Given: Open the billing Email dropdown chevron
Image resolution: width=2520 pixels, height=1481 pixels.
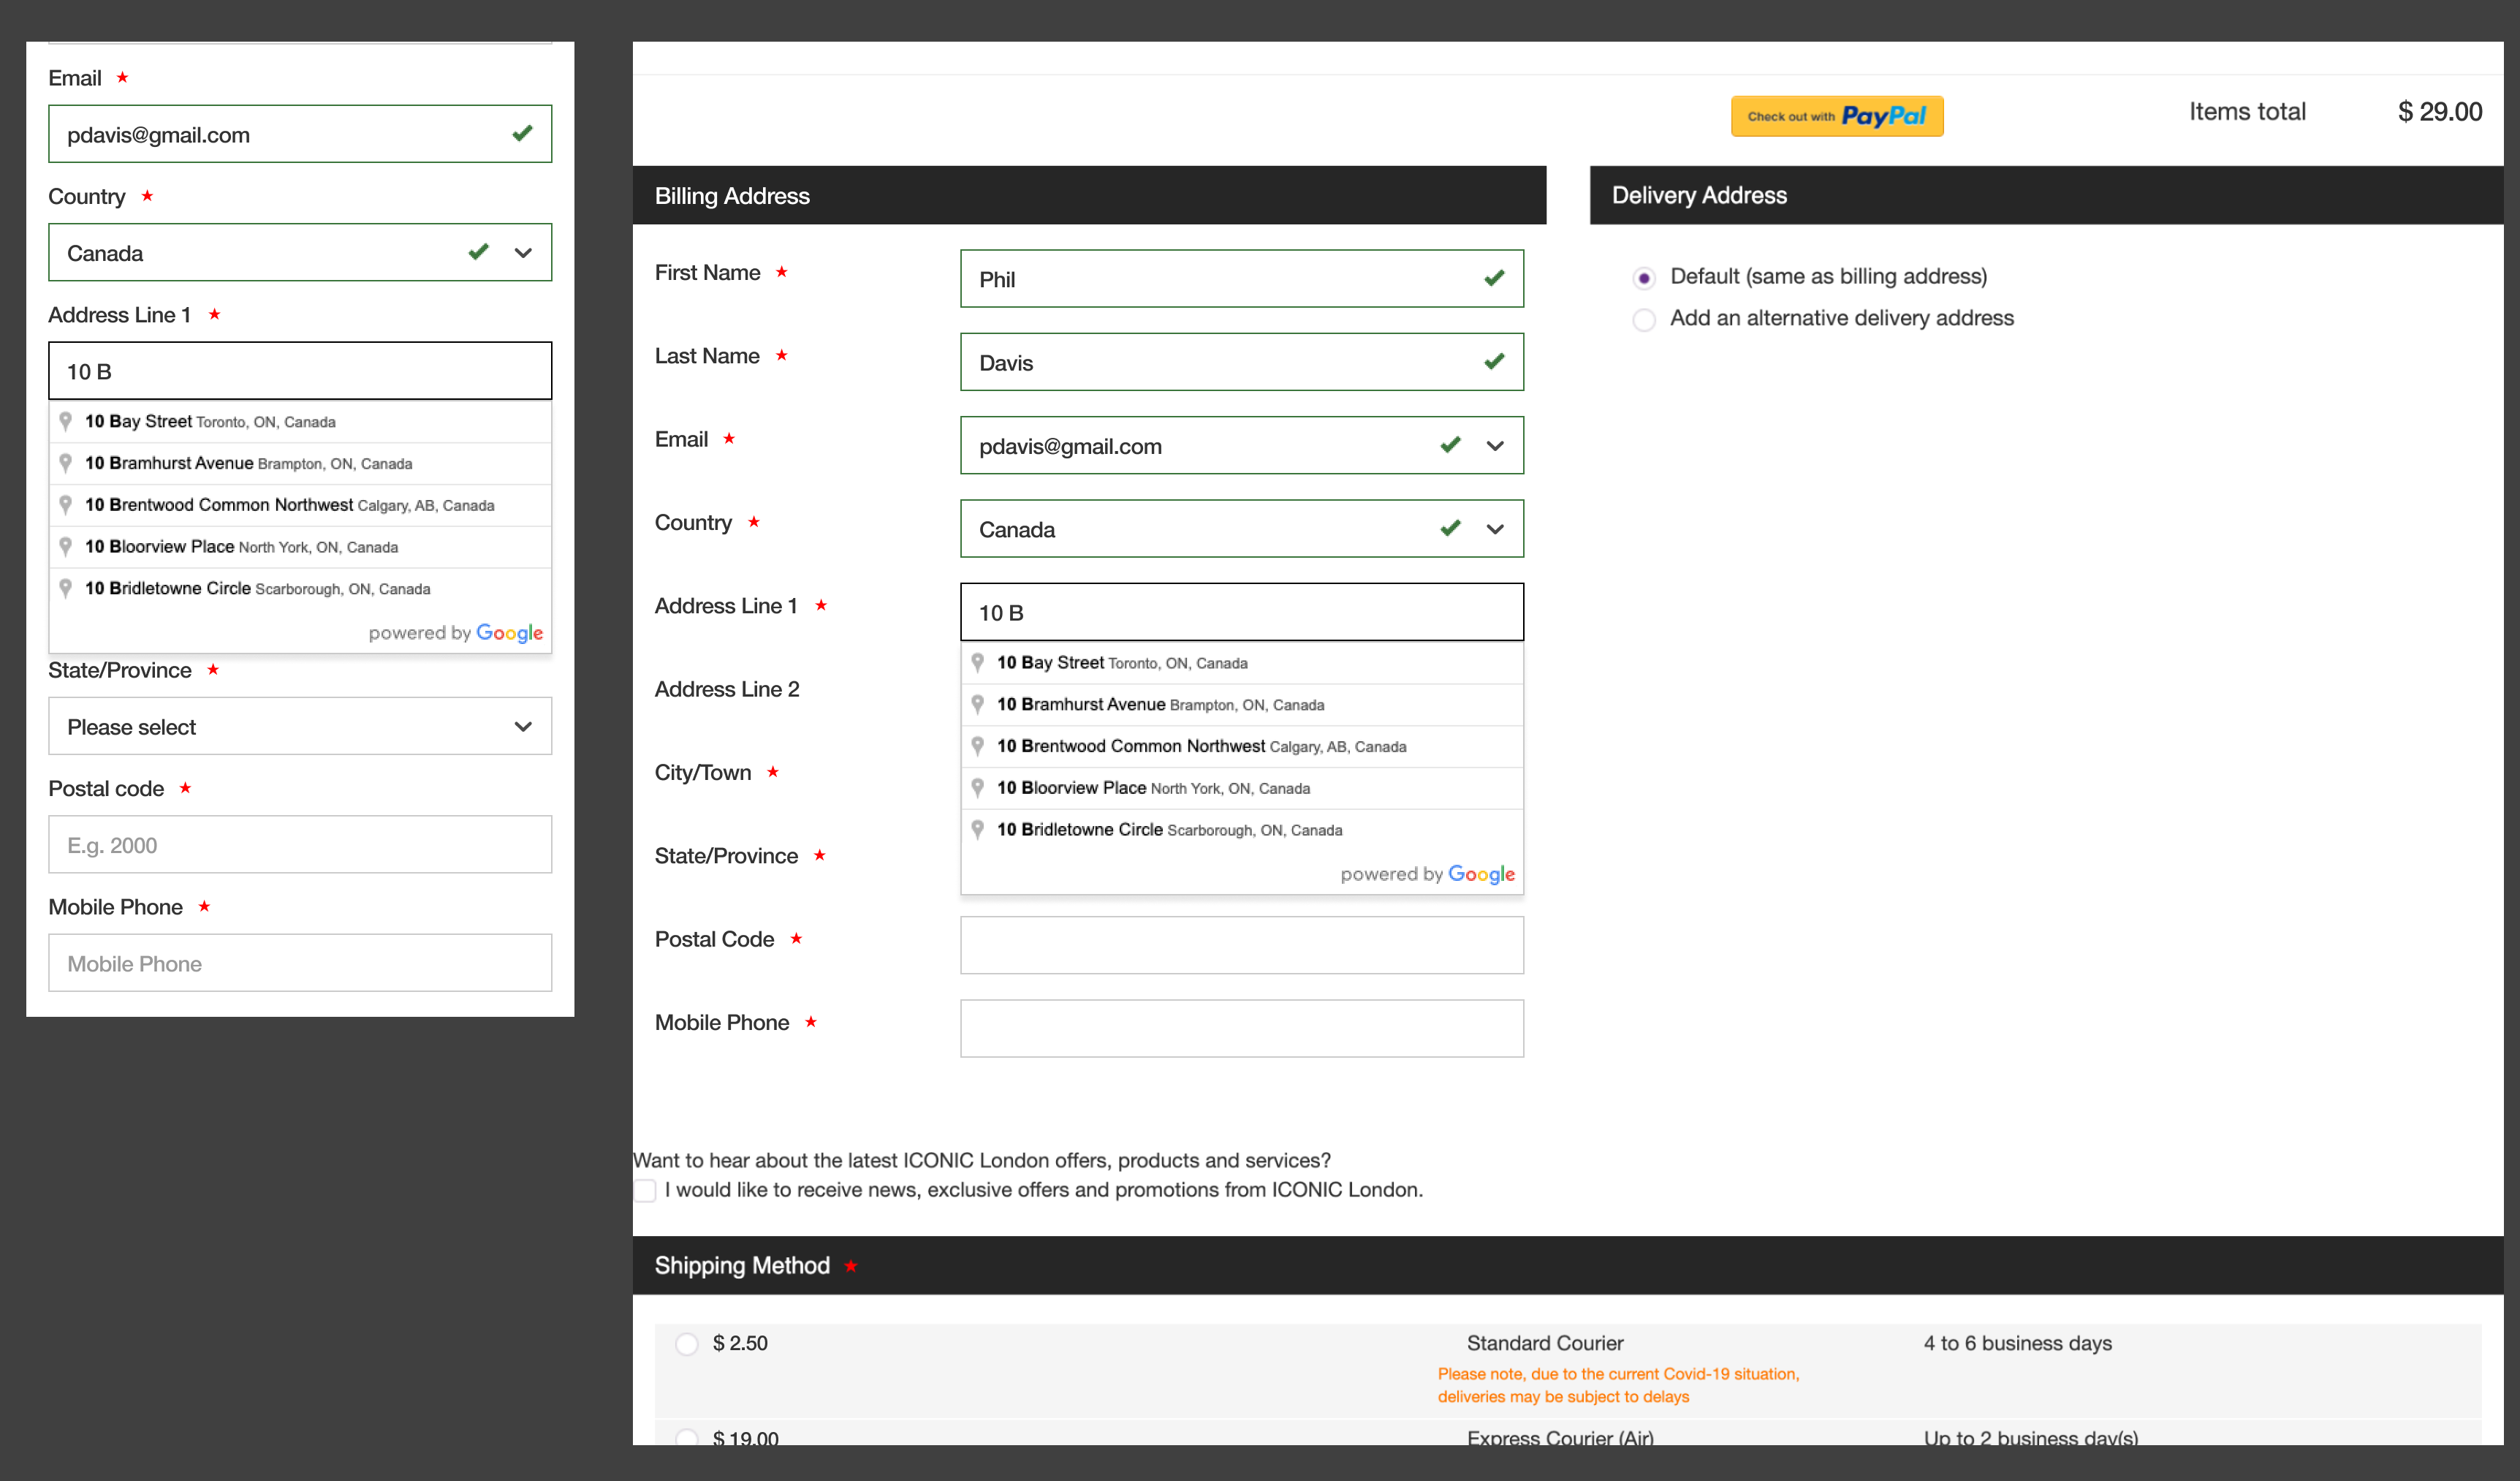Looking at the screenshot, I should point(1494,446).
